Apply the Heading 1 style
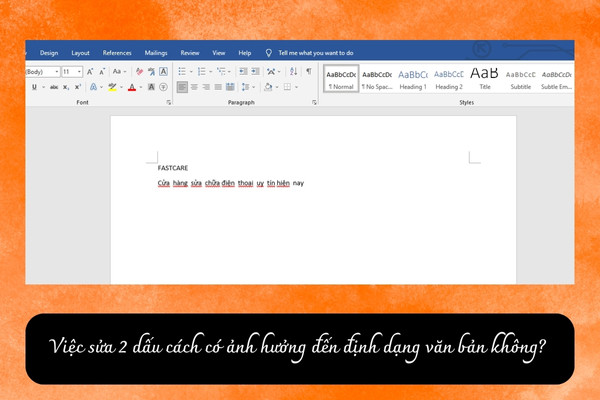This screenshot has height=400, width=600. point(413,78)
